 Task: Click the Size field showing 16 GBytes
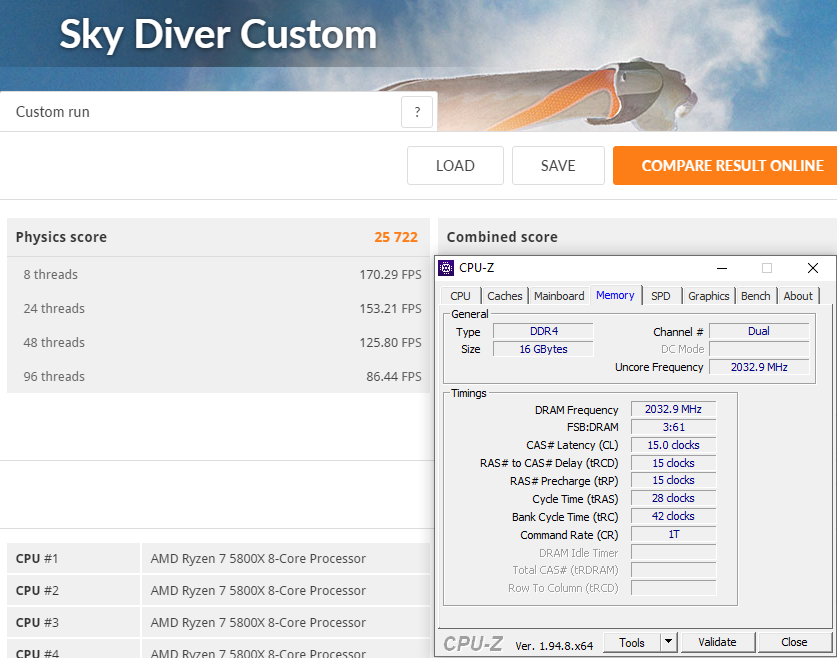coord(543,349)
